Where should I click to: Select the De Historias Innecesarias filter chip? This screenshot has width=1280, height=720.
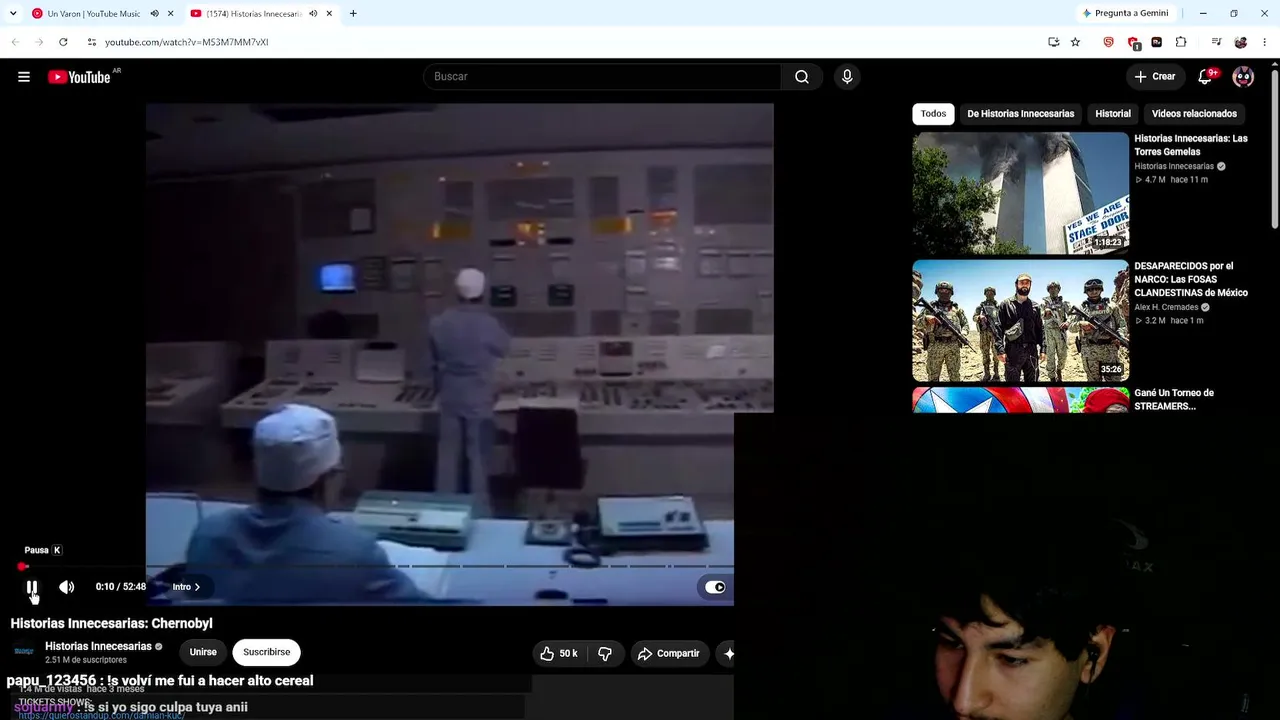click(x=1020, y=114)
